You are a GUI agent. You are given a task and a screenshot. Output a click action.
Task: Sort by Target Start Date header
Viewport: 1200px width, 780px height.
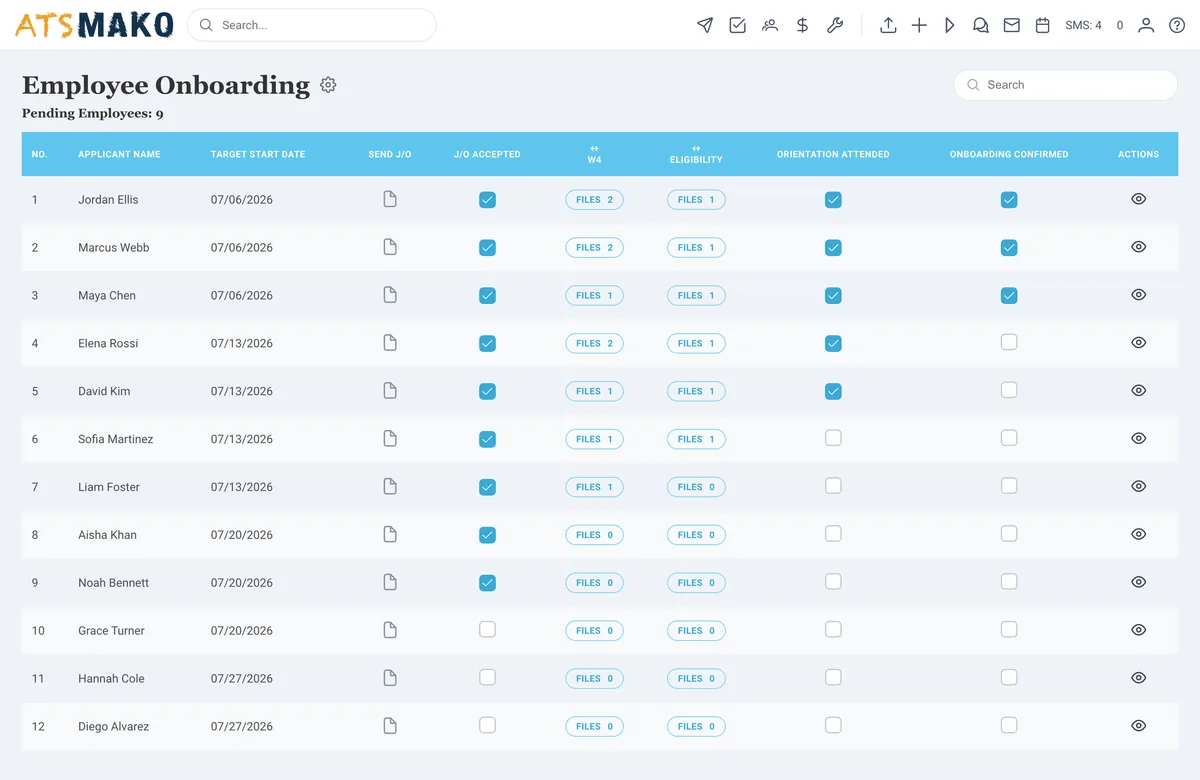258,154
